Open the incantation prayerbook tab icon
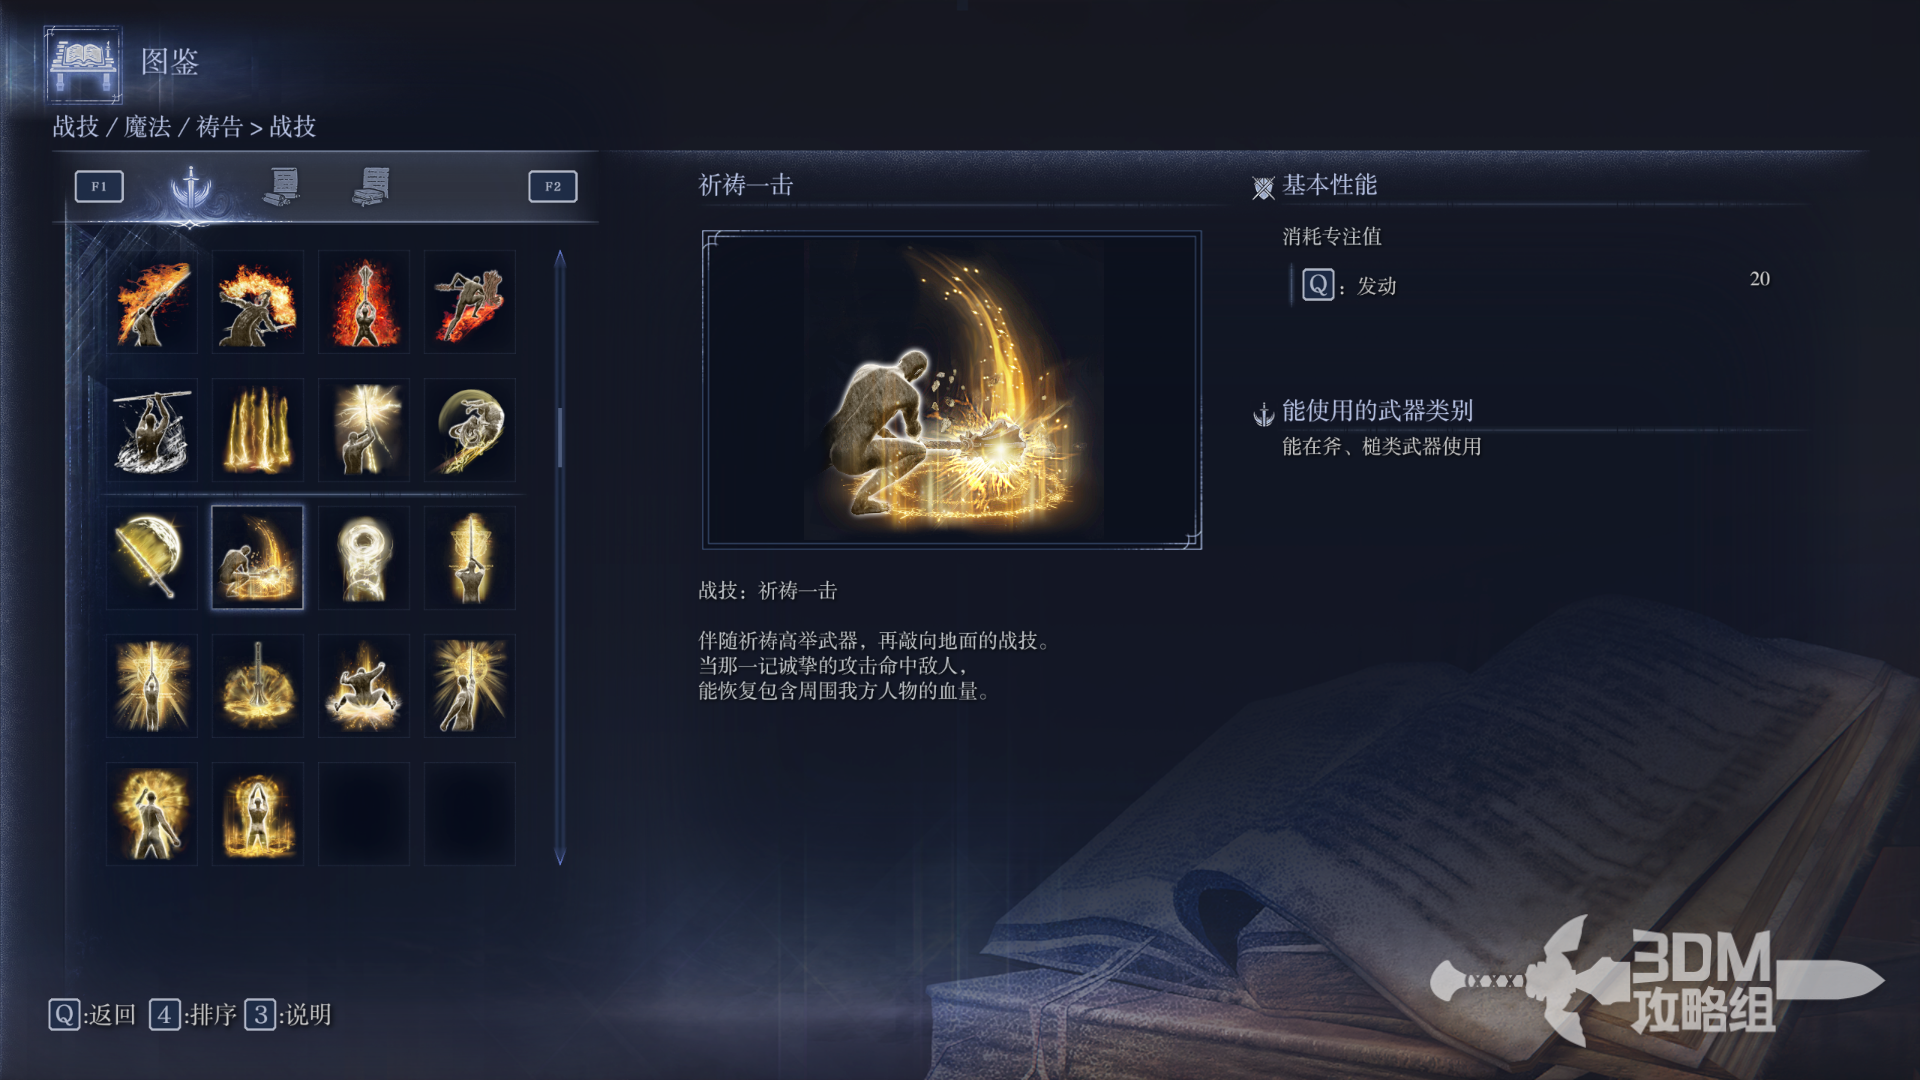This screenshot has height=1080, width=1920. (371, 186)
